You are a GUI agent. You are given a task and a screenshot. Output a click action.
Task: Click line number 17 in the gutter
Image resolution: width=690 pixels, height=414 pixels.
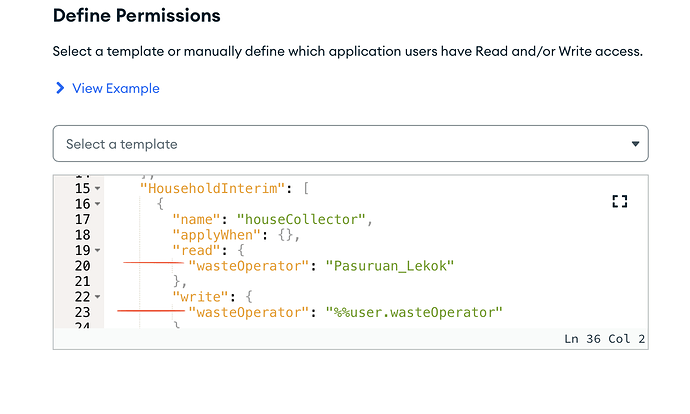[82, 219]
